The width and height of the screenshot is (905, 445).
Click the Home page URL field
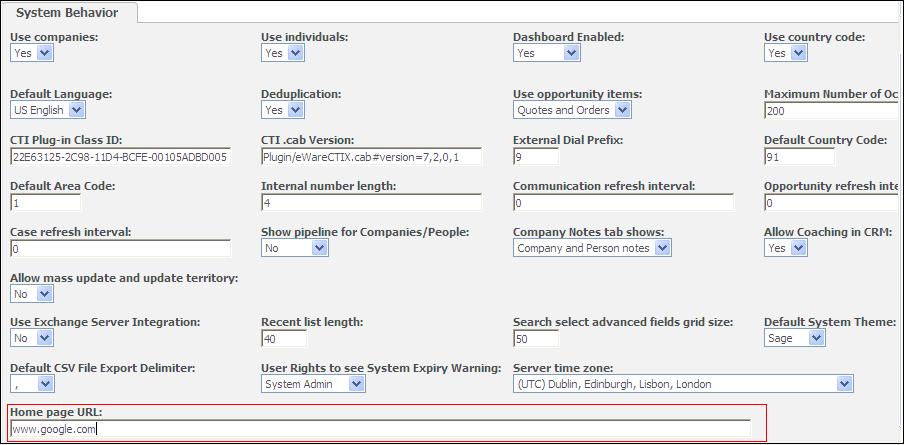[x=381, y=429]
